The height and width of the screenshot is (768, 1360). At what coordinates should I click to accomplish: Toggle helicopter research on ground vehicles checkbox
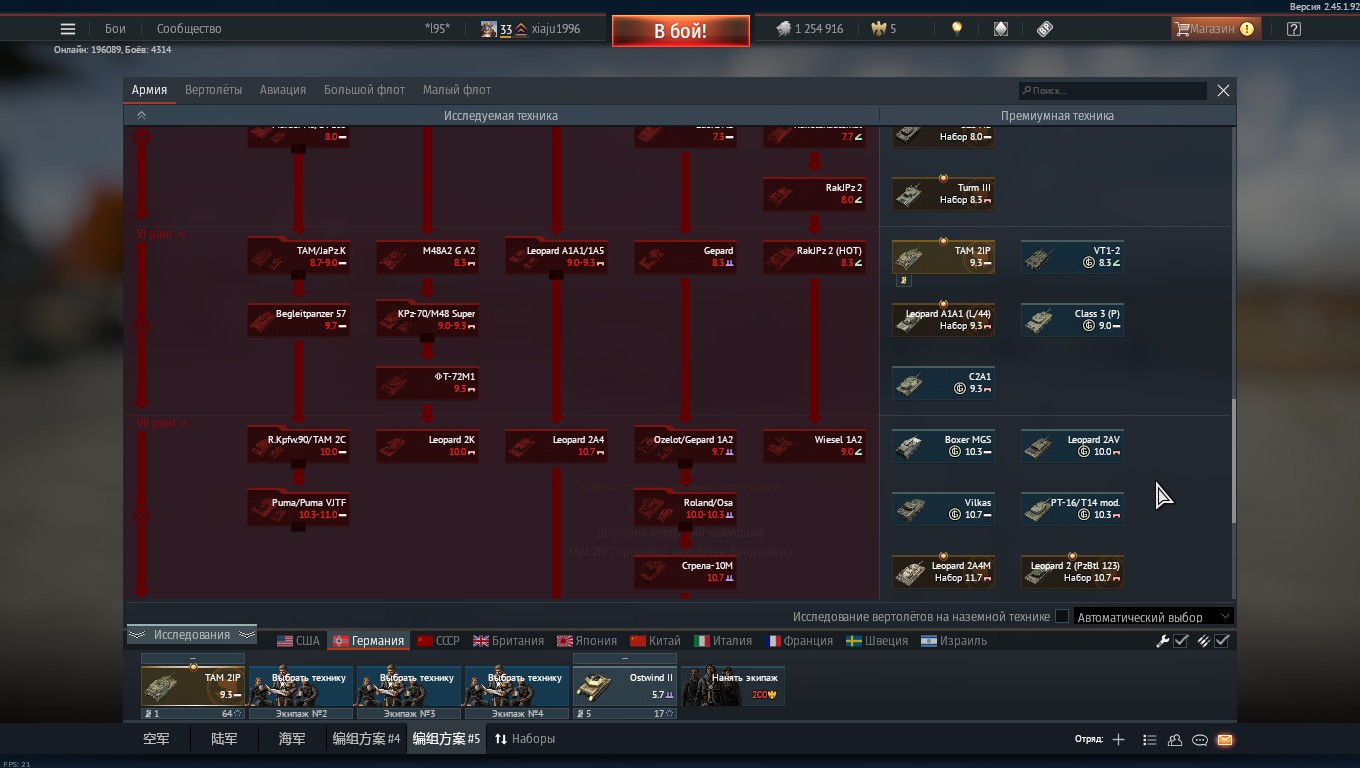[1062, 617]
